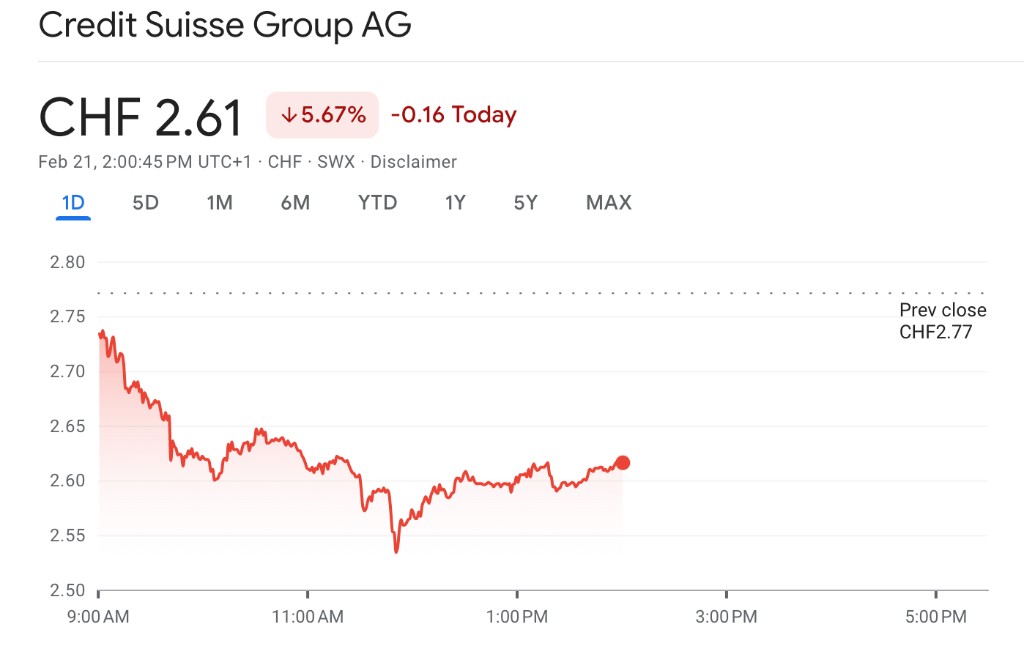Click the down arrow in percent badge
This screenshot has width=1024, height=660.
coord(289,115)
